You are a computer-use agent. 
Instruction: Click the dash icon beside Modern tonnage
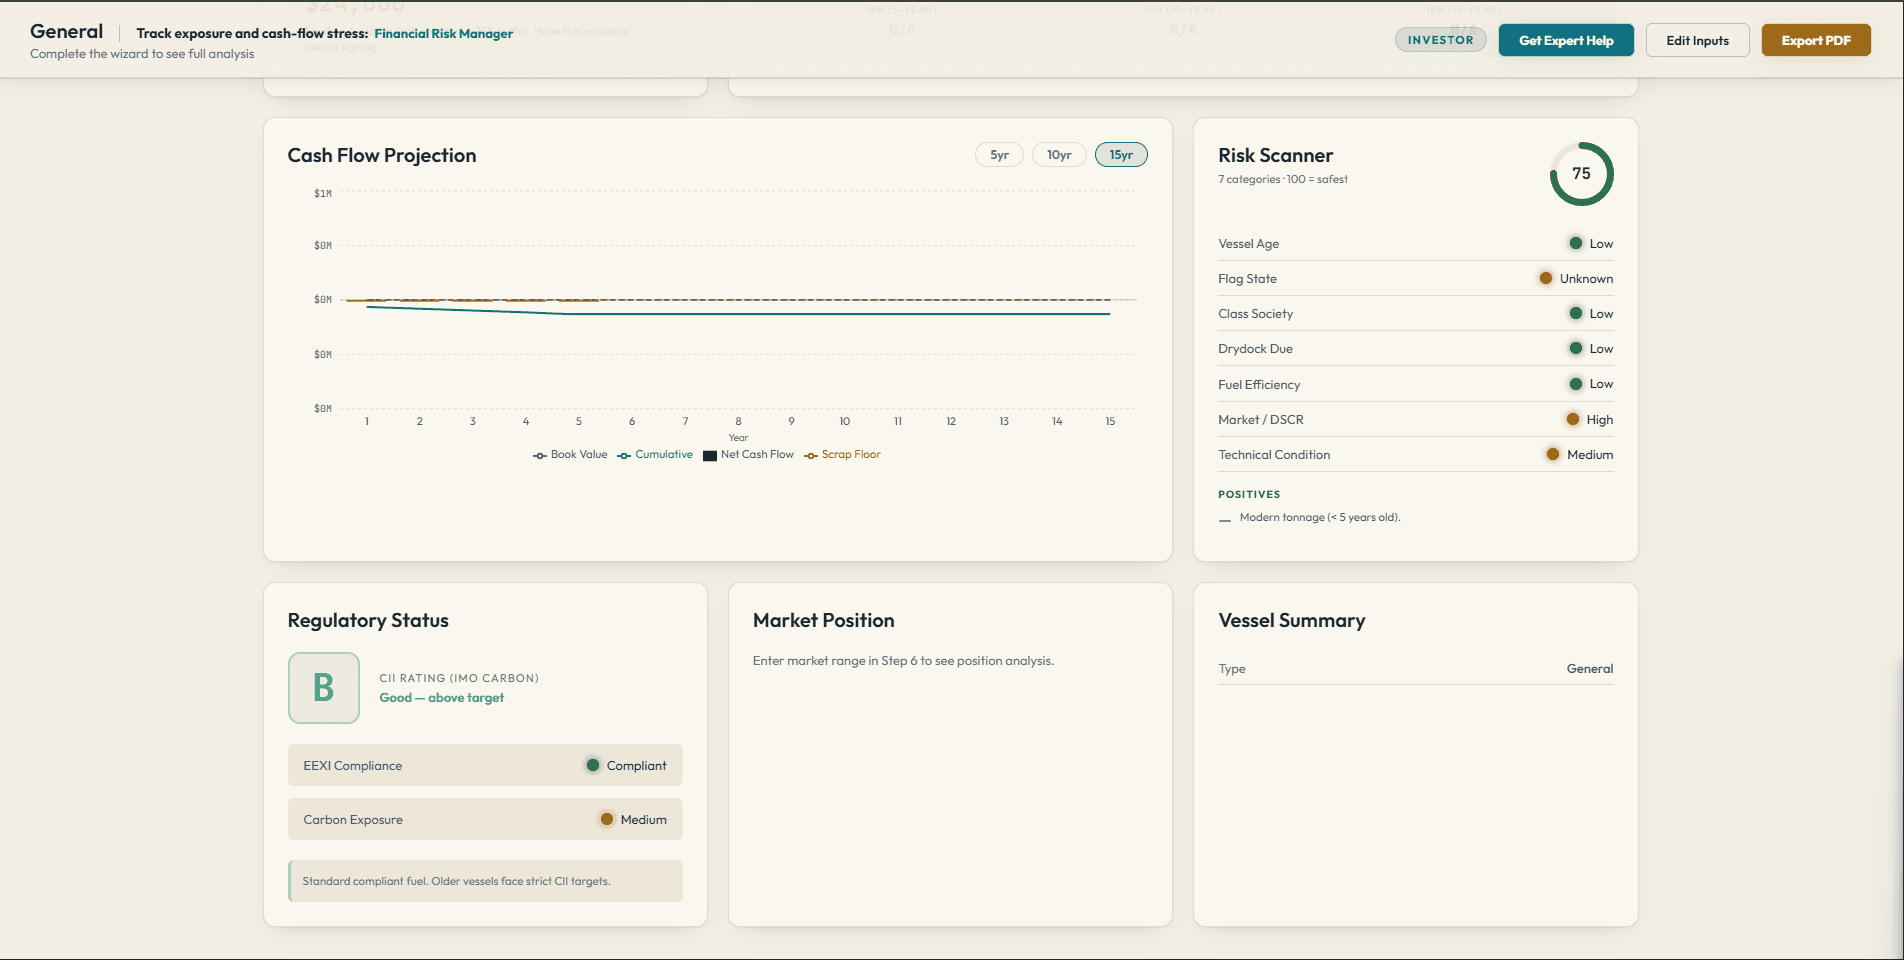(x=1225, y=520)
